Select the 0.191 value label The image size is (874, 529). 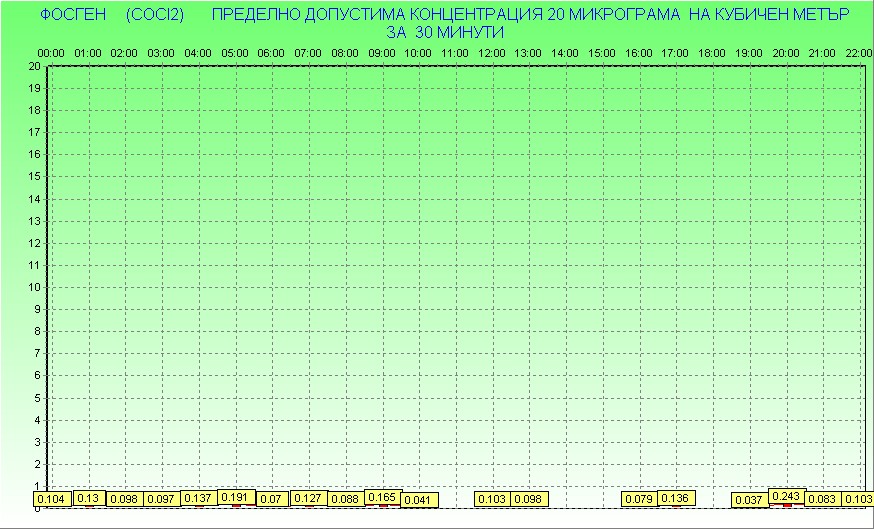[235, 496]
